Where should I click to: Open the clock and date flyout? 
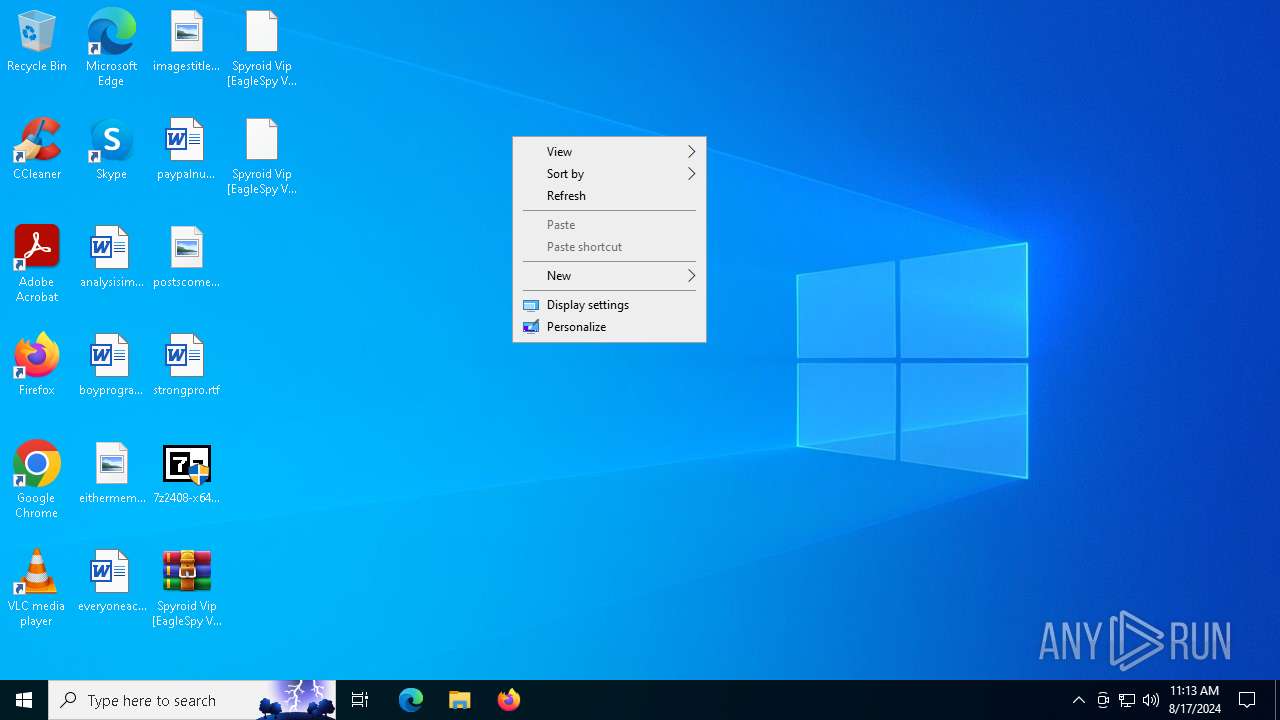tap(1194, 700)
